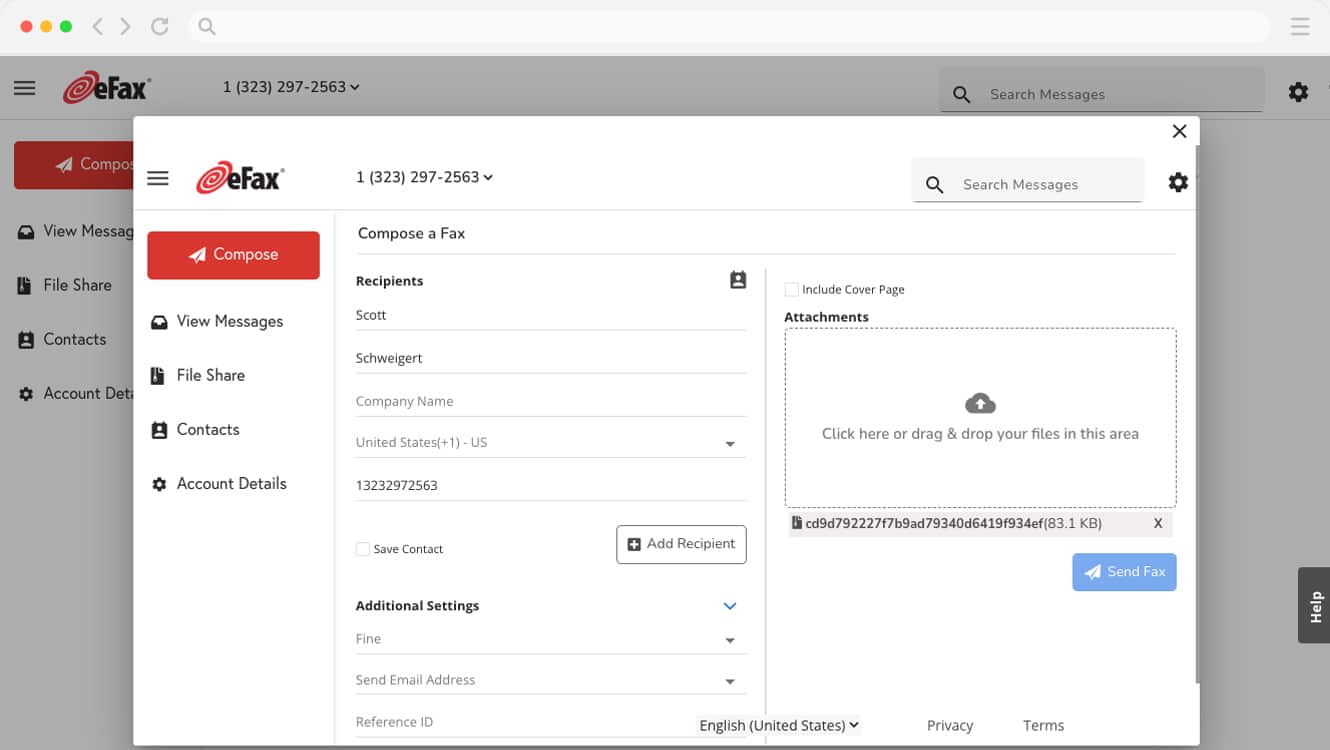Open Account Details settings
This screenshot has height=750, width=1330.
tap(158, 483)
